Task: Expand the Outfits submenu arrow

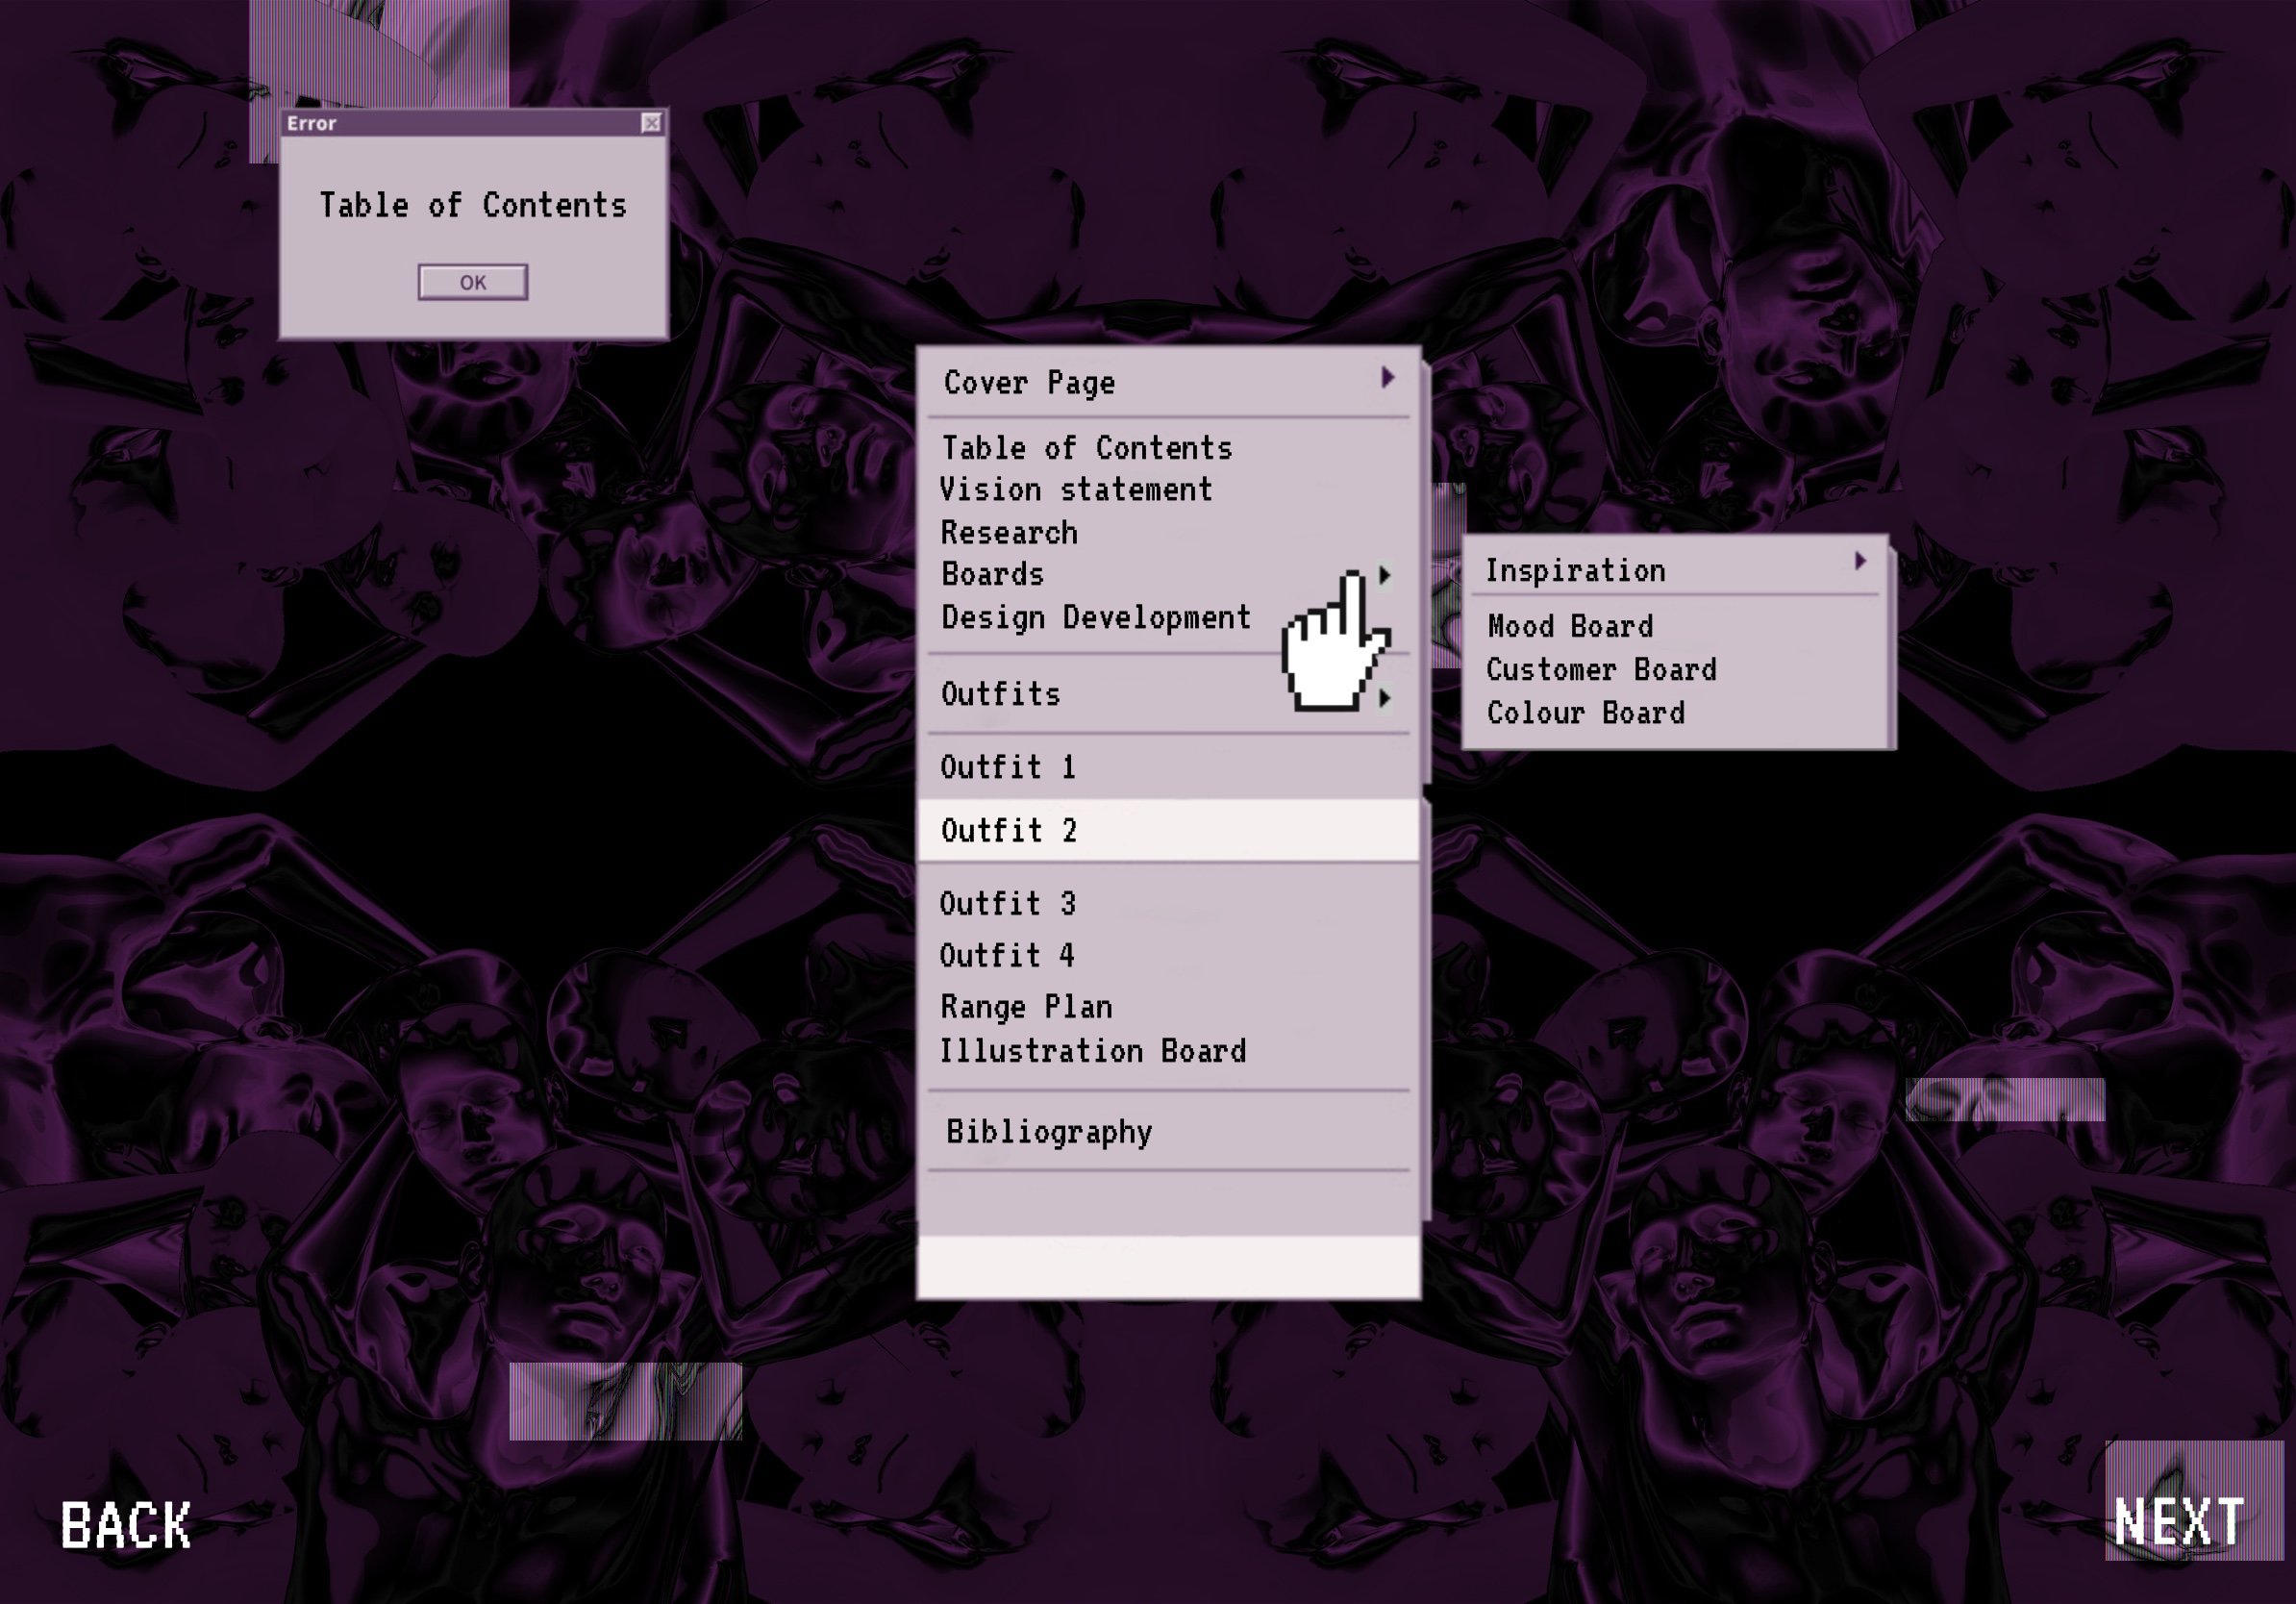Action: pos(1385,698)
